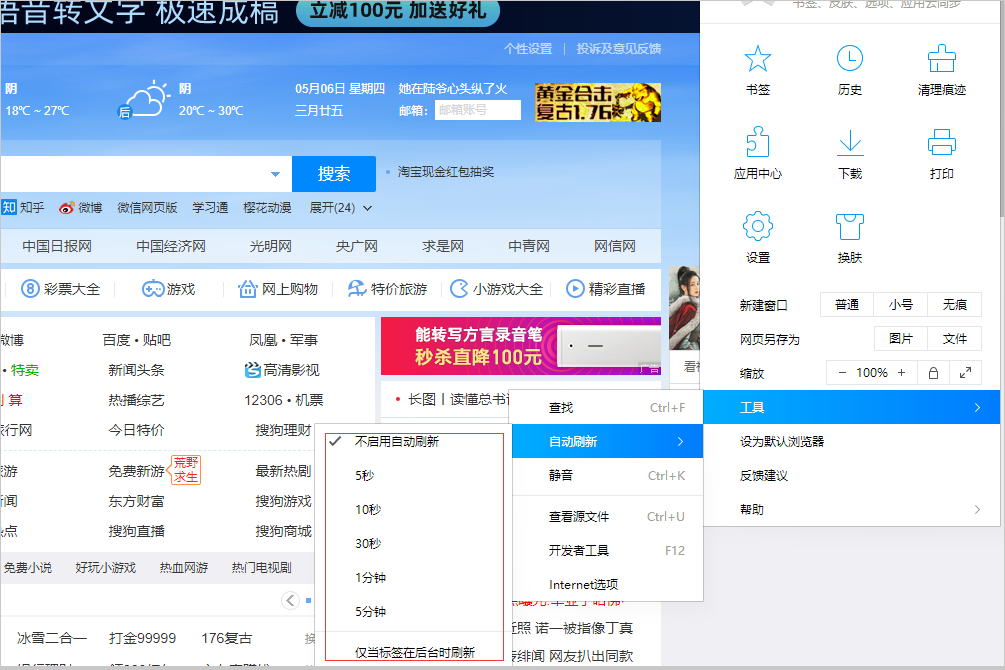Click the 中国日报网 news link
Viewport: 1005px width, 670px height.
tap(57, 246)
